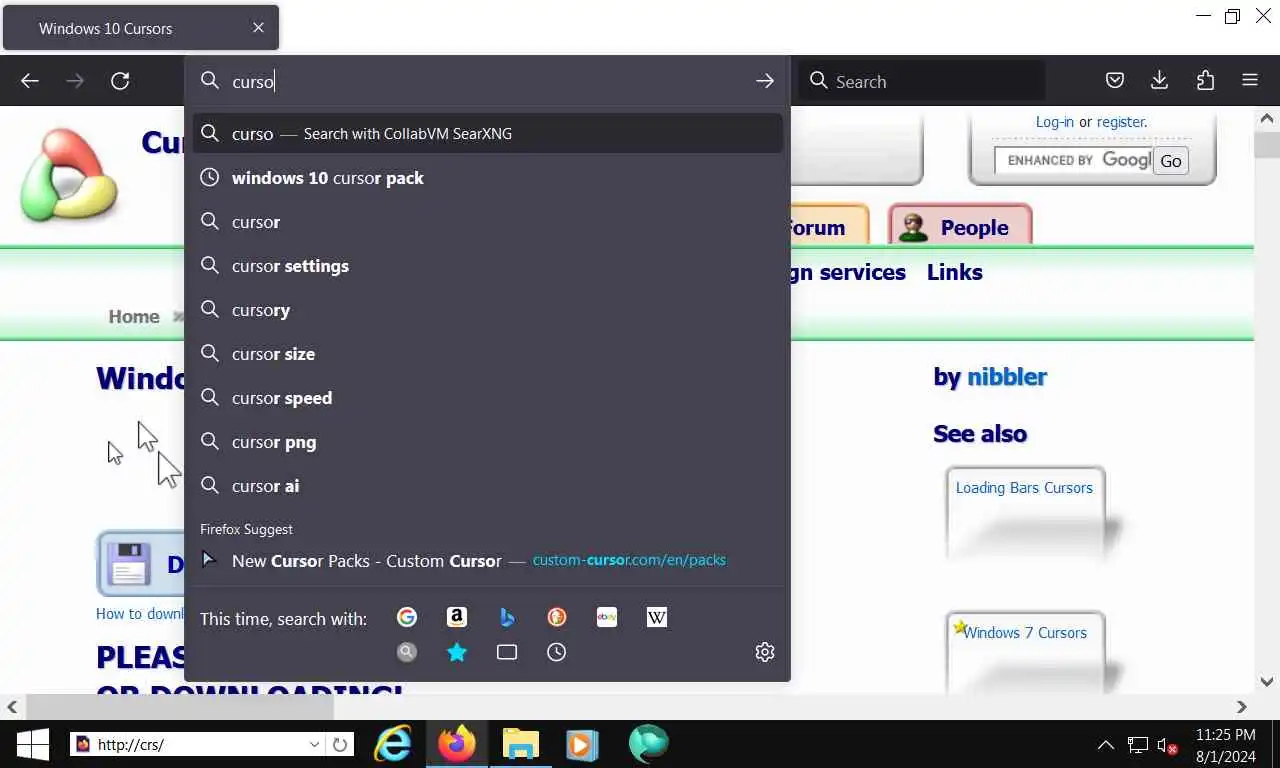Click the horizontal scrollbar right arrow

pyautogui.click(x=1241, y=707)
